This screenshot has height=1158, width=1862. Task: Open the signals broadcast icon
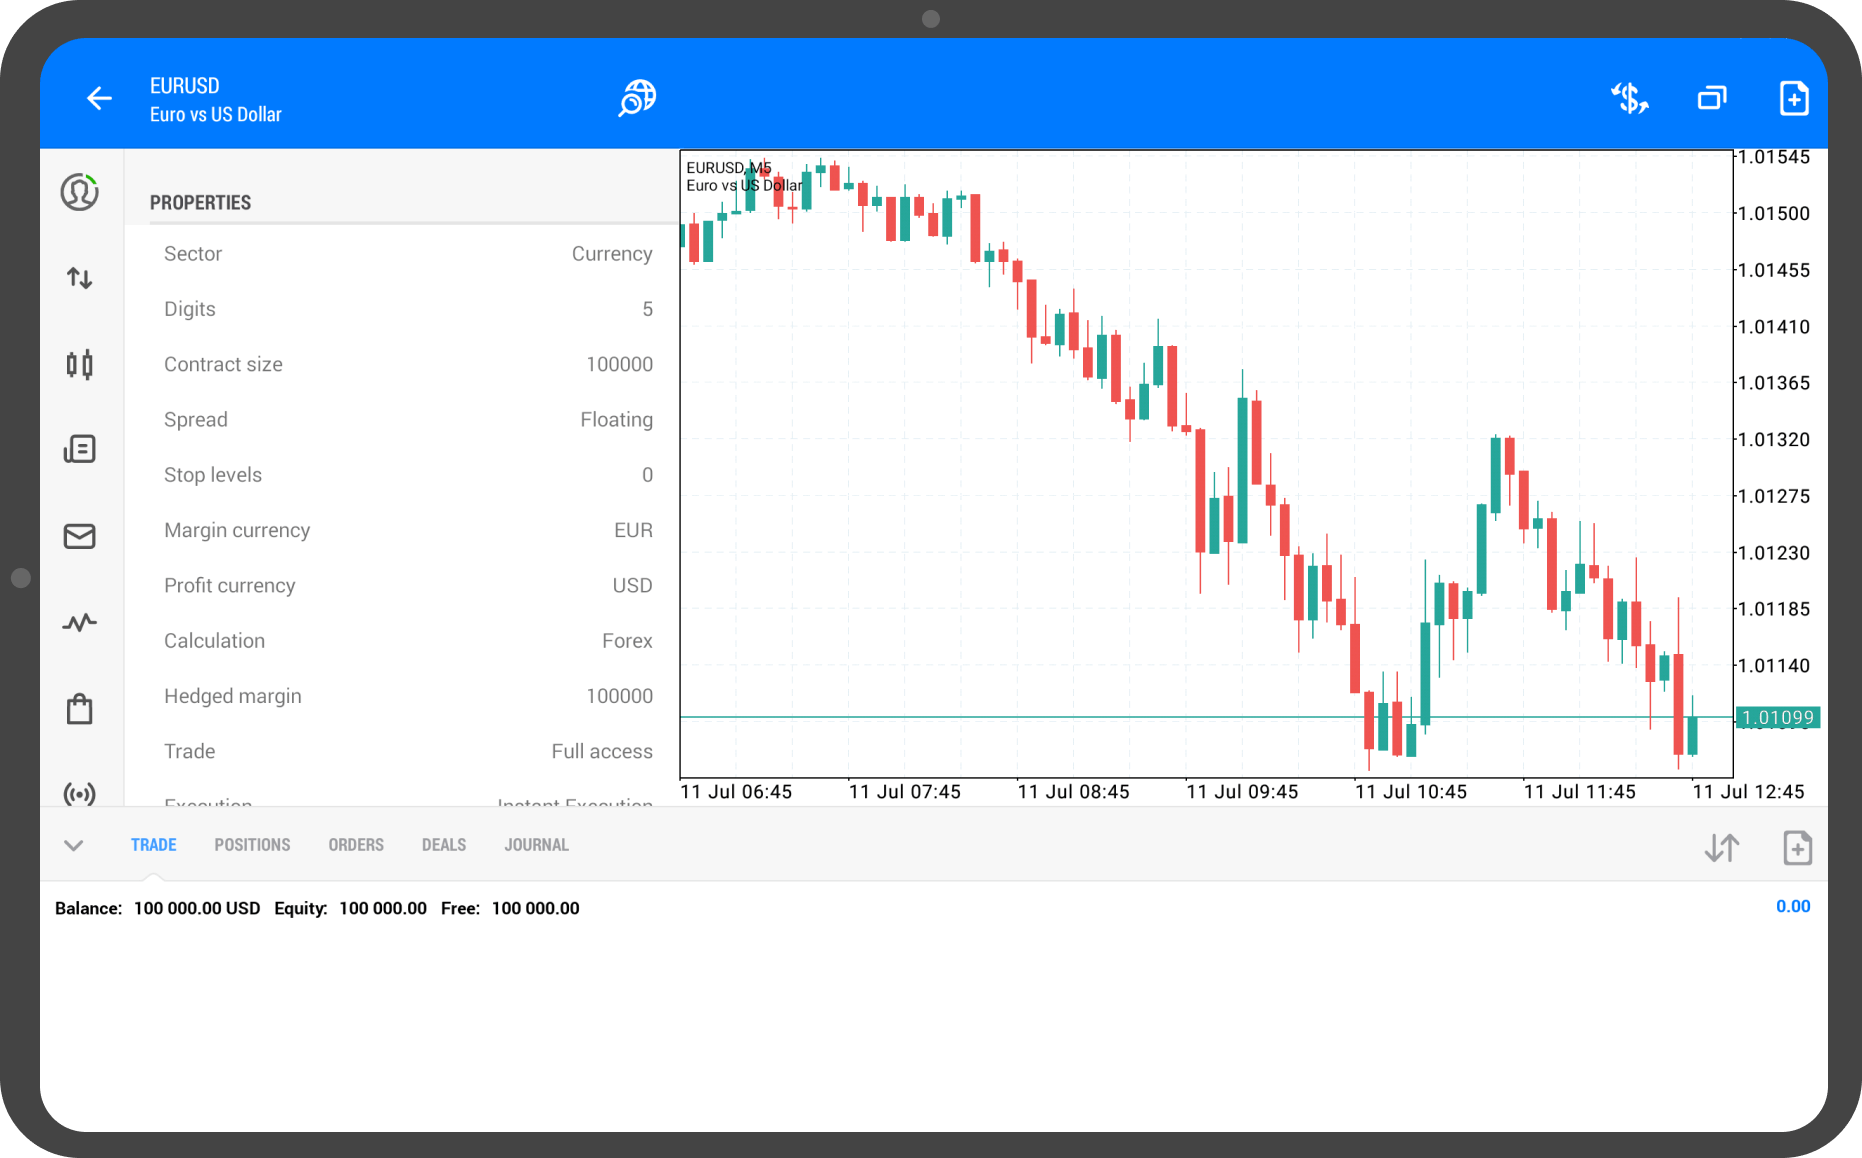tap(80, 794)
